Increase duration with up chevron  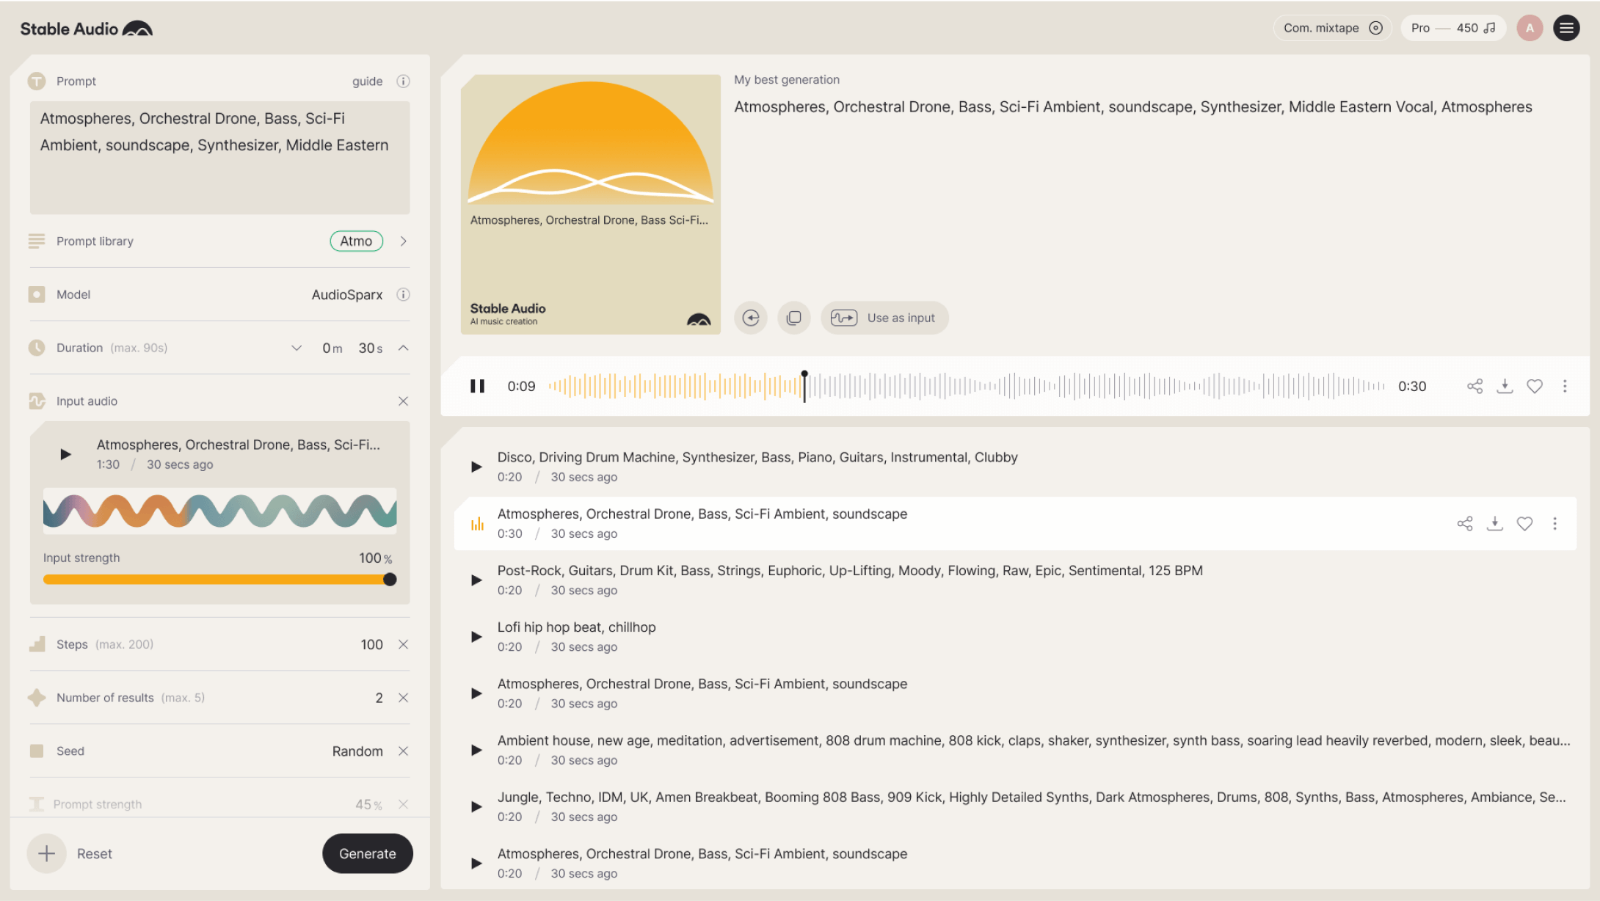[403, 348]
